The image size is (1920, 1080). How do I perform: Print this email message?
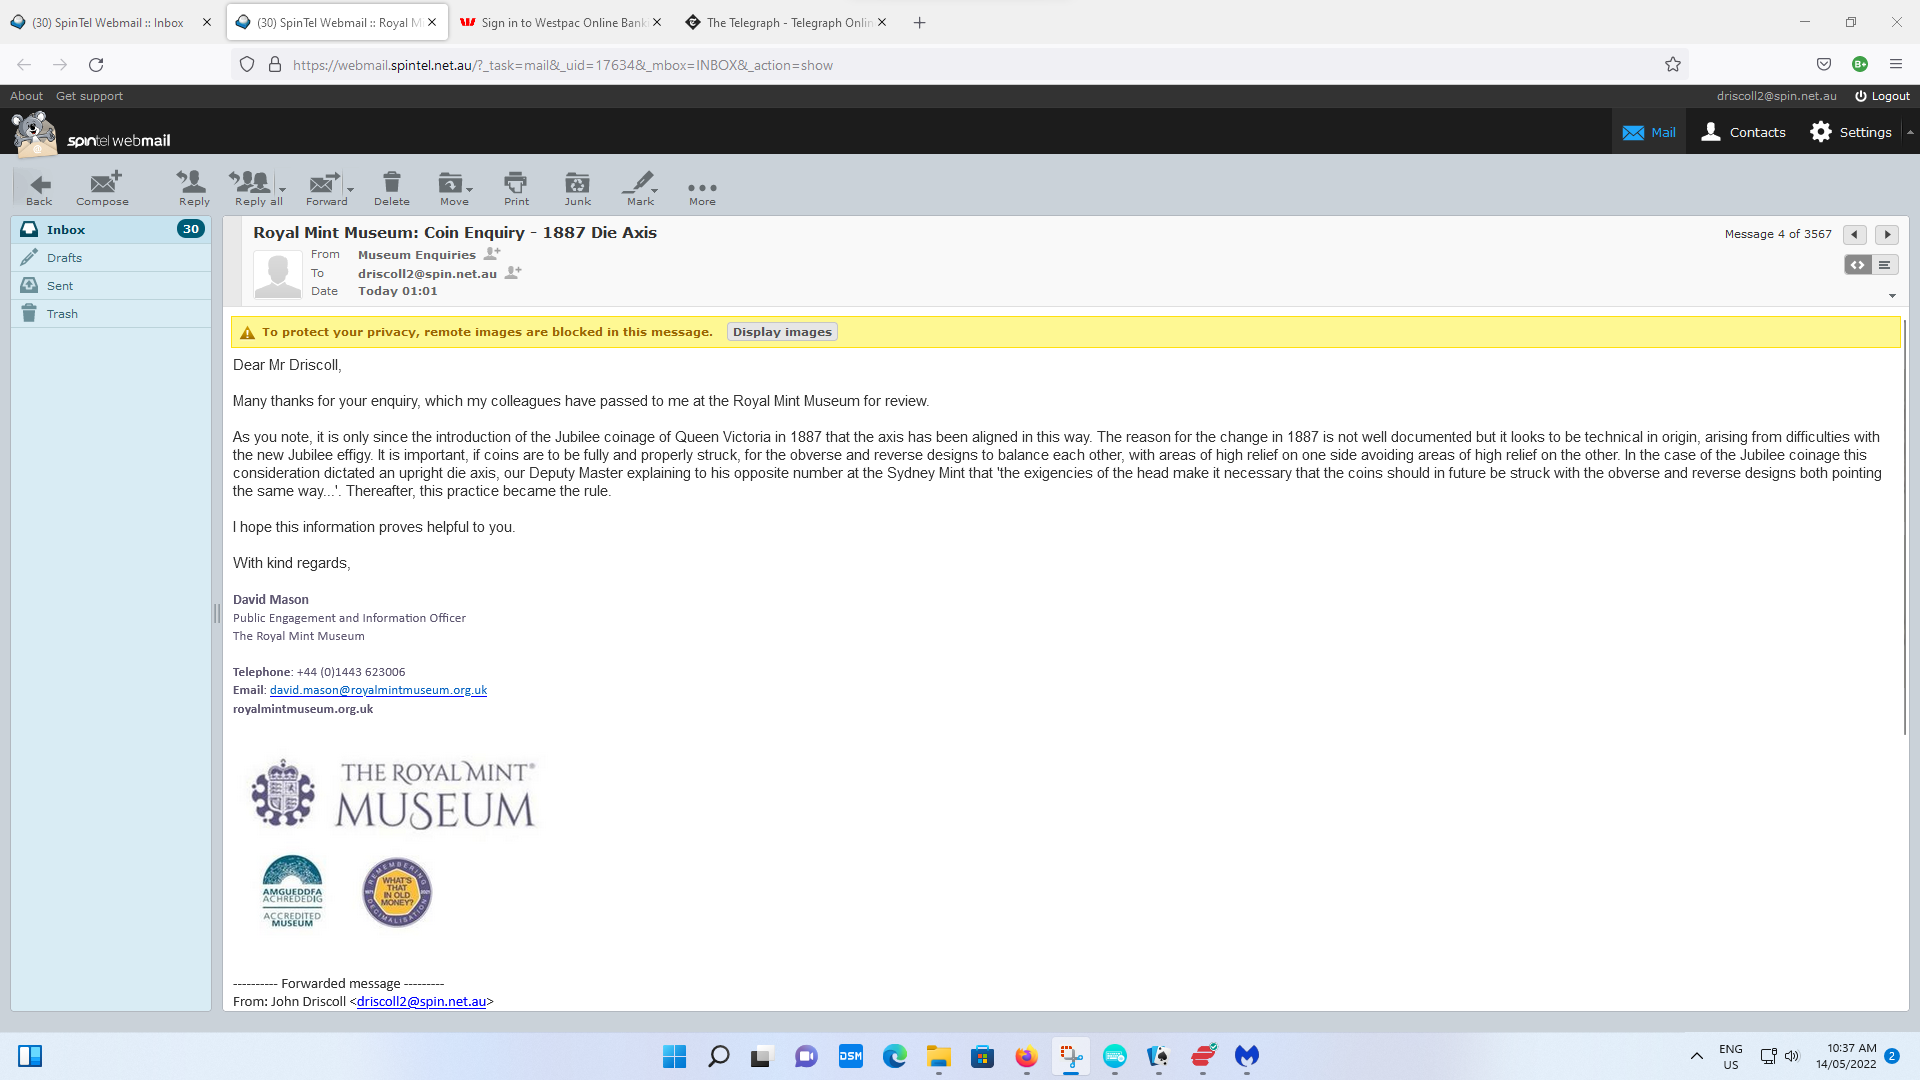(516, 187)
